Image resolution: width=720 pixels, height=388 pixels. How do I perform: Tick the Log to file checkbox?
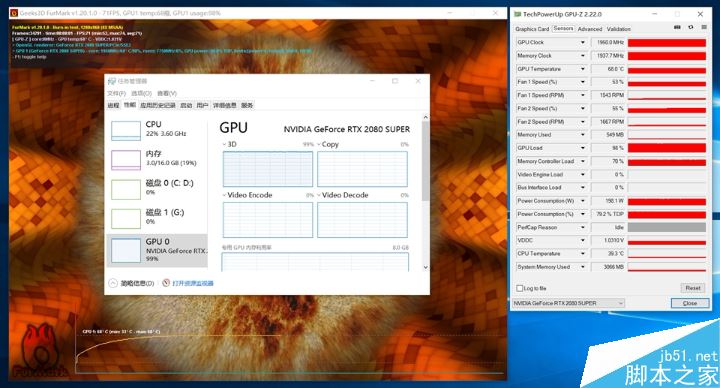pos(520,288)
